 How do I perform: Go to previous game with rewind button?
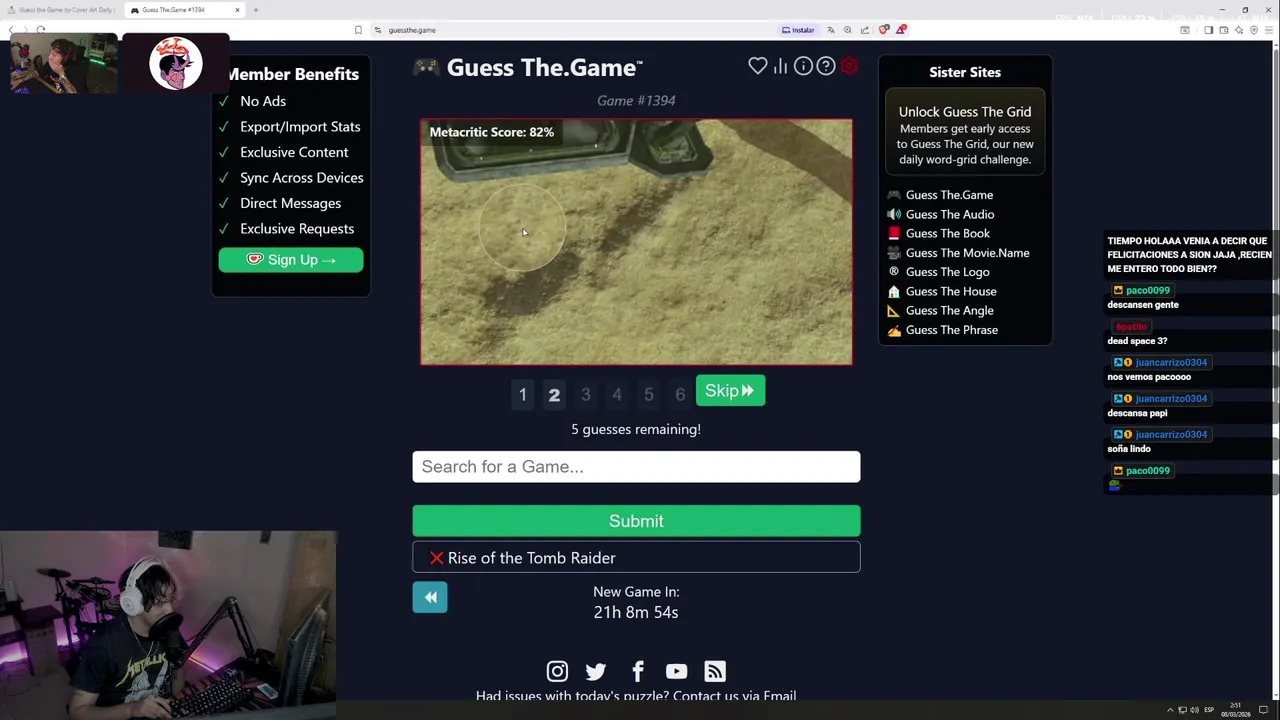coord(430,597)
